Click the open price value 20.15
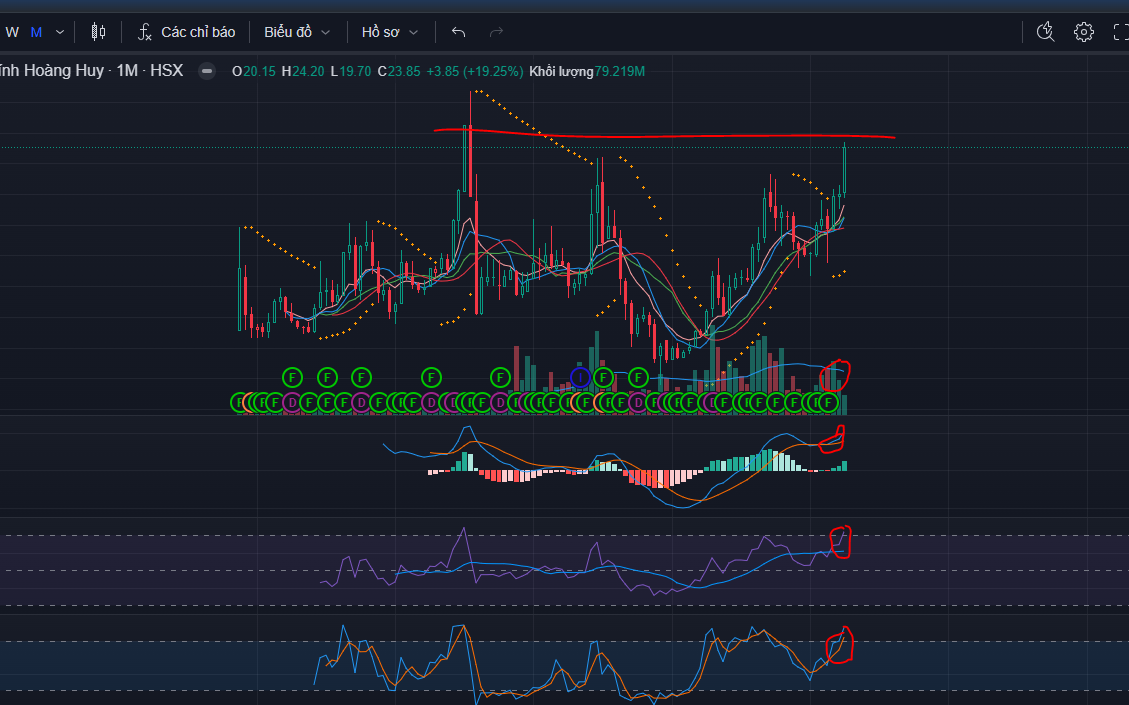Screen dimensions: 1129x705 (259, 71)
